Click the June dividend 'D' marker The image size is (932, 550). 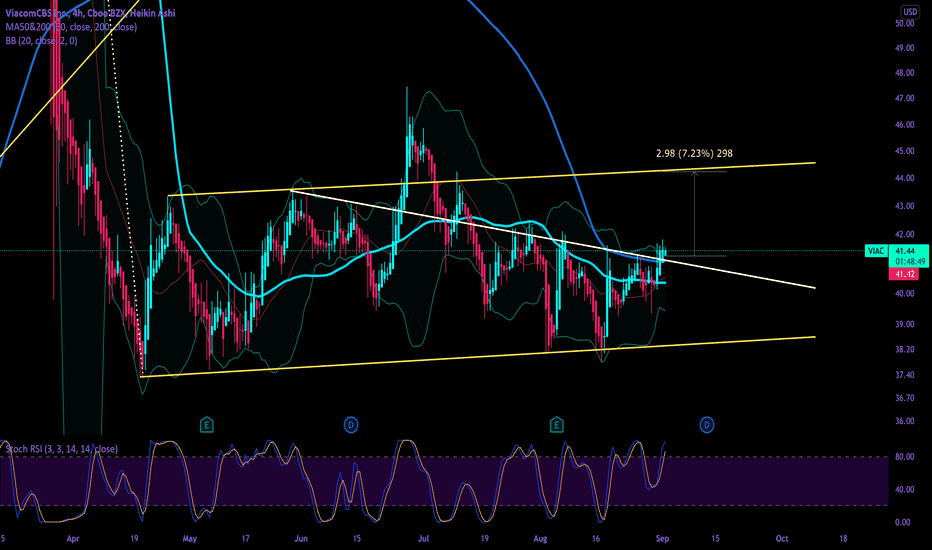coord(351,425)
